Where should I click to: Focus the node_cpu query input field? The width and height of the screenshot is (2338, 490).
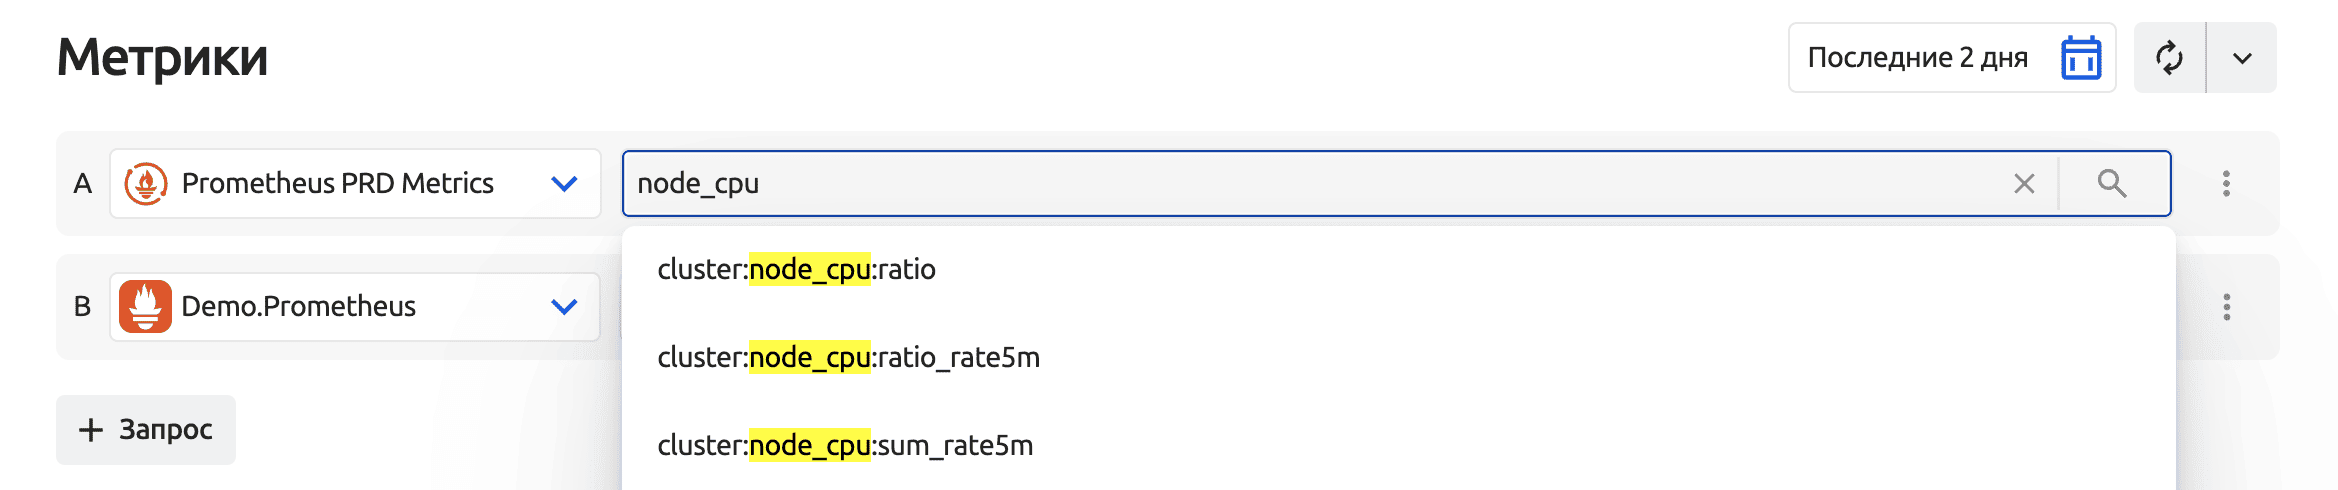tap(1300, 184)
